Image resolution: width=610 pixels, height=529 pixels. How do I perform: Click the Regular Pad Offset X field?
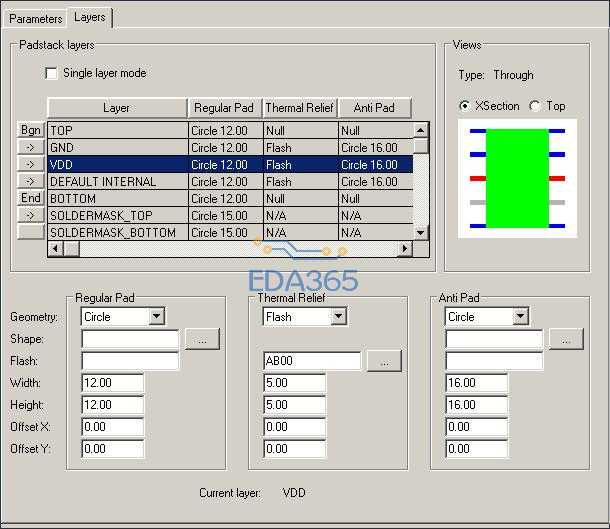(x=112, y=427)
